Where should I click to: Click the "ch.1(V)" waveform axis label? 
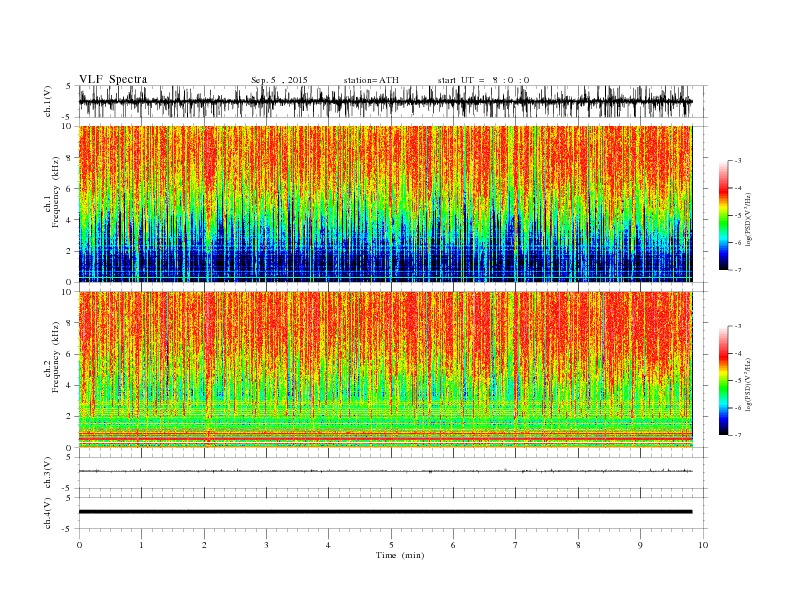[48, 102]
